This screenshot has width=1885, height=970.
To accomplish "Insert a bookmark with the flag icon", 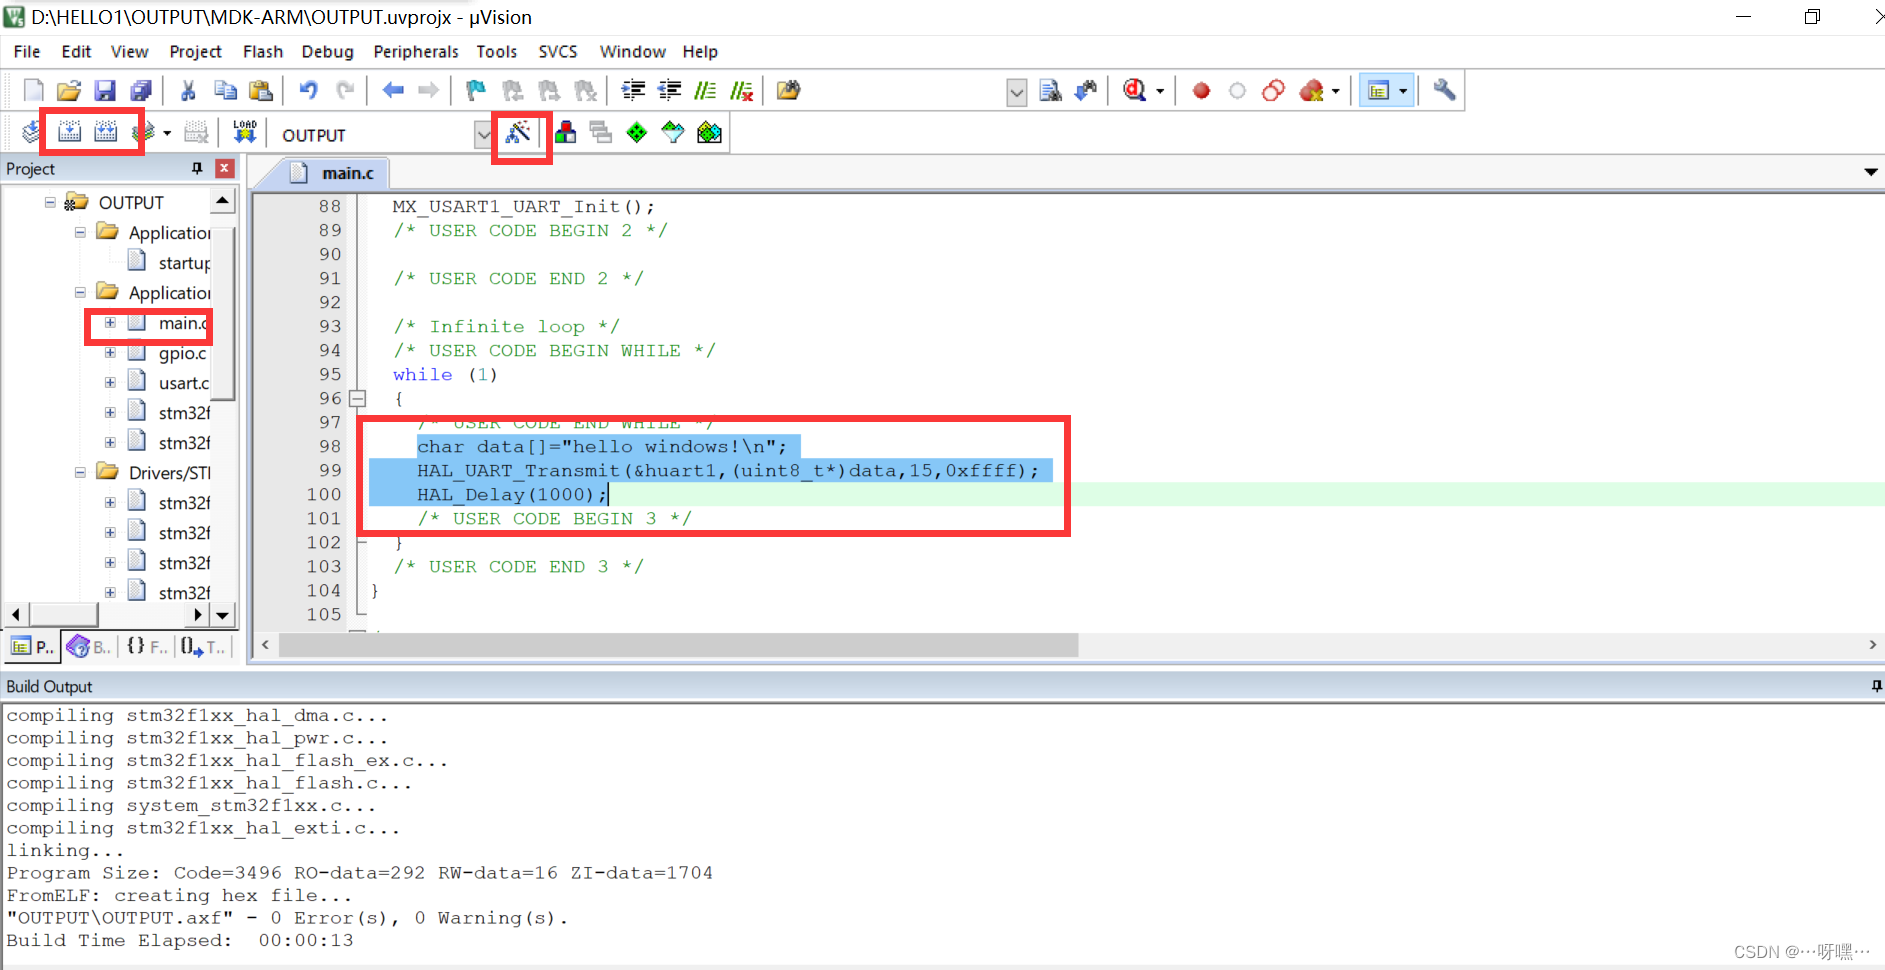I will point(476,91).
